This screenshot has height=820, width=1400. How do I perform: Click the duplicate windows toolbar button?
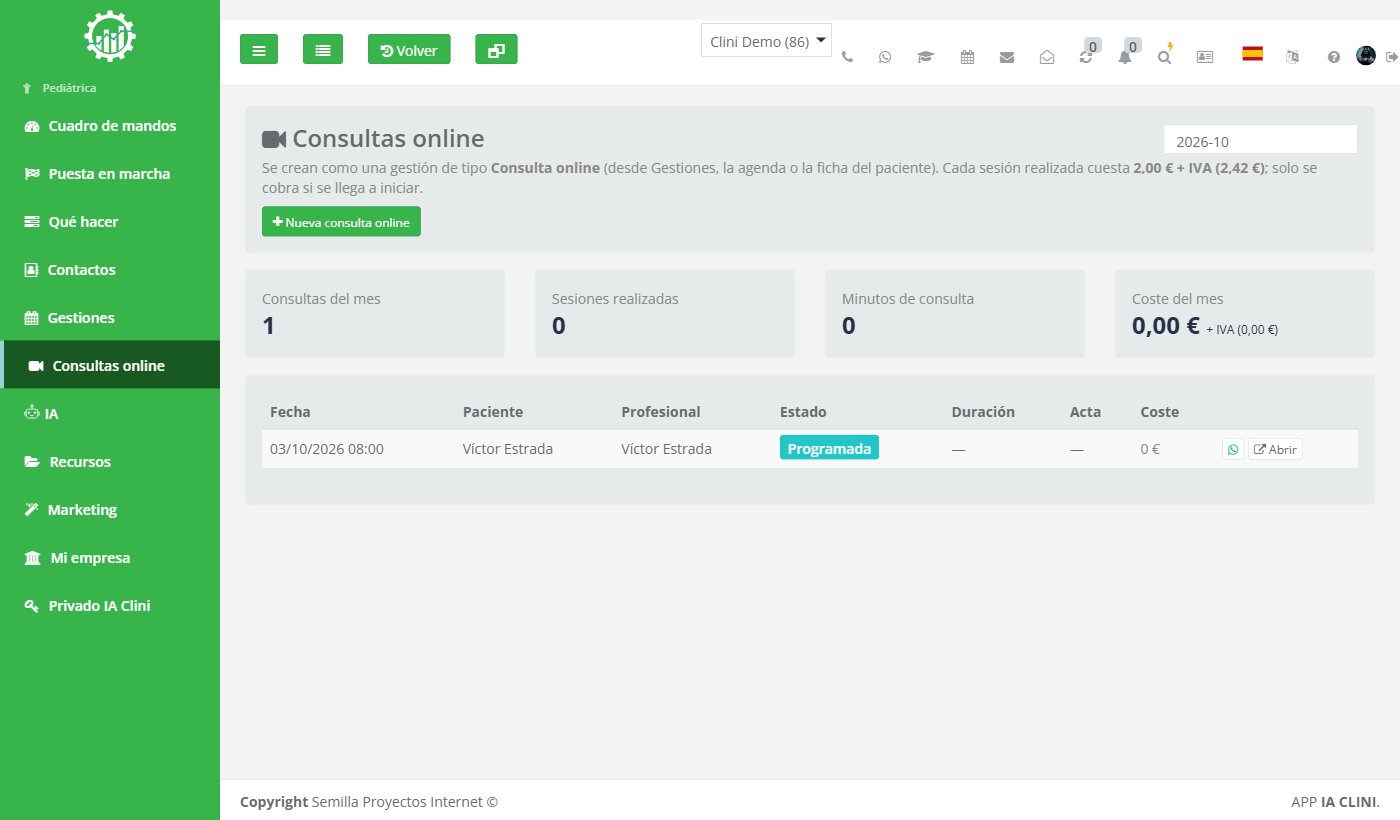click(x=496, y=49)
